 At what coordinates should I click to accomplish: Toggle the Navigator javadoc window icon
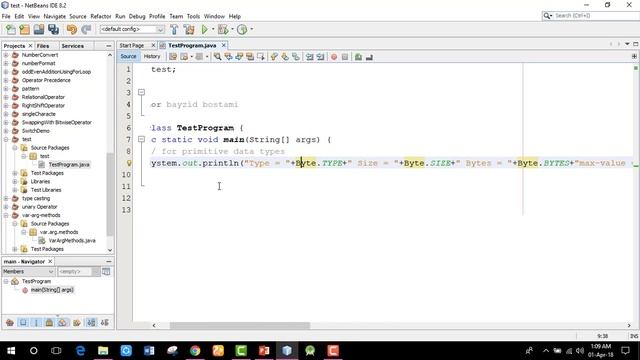tap(106, 271)
